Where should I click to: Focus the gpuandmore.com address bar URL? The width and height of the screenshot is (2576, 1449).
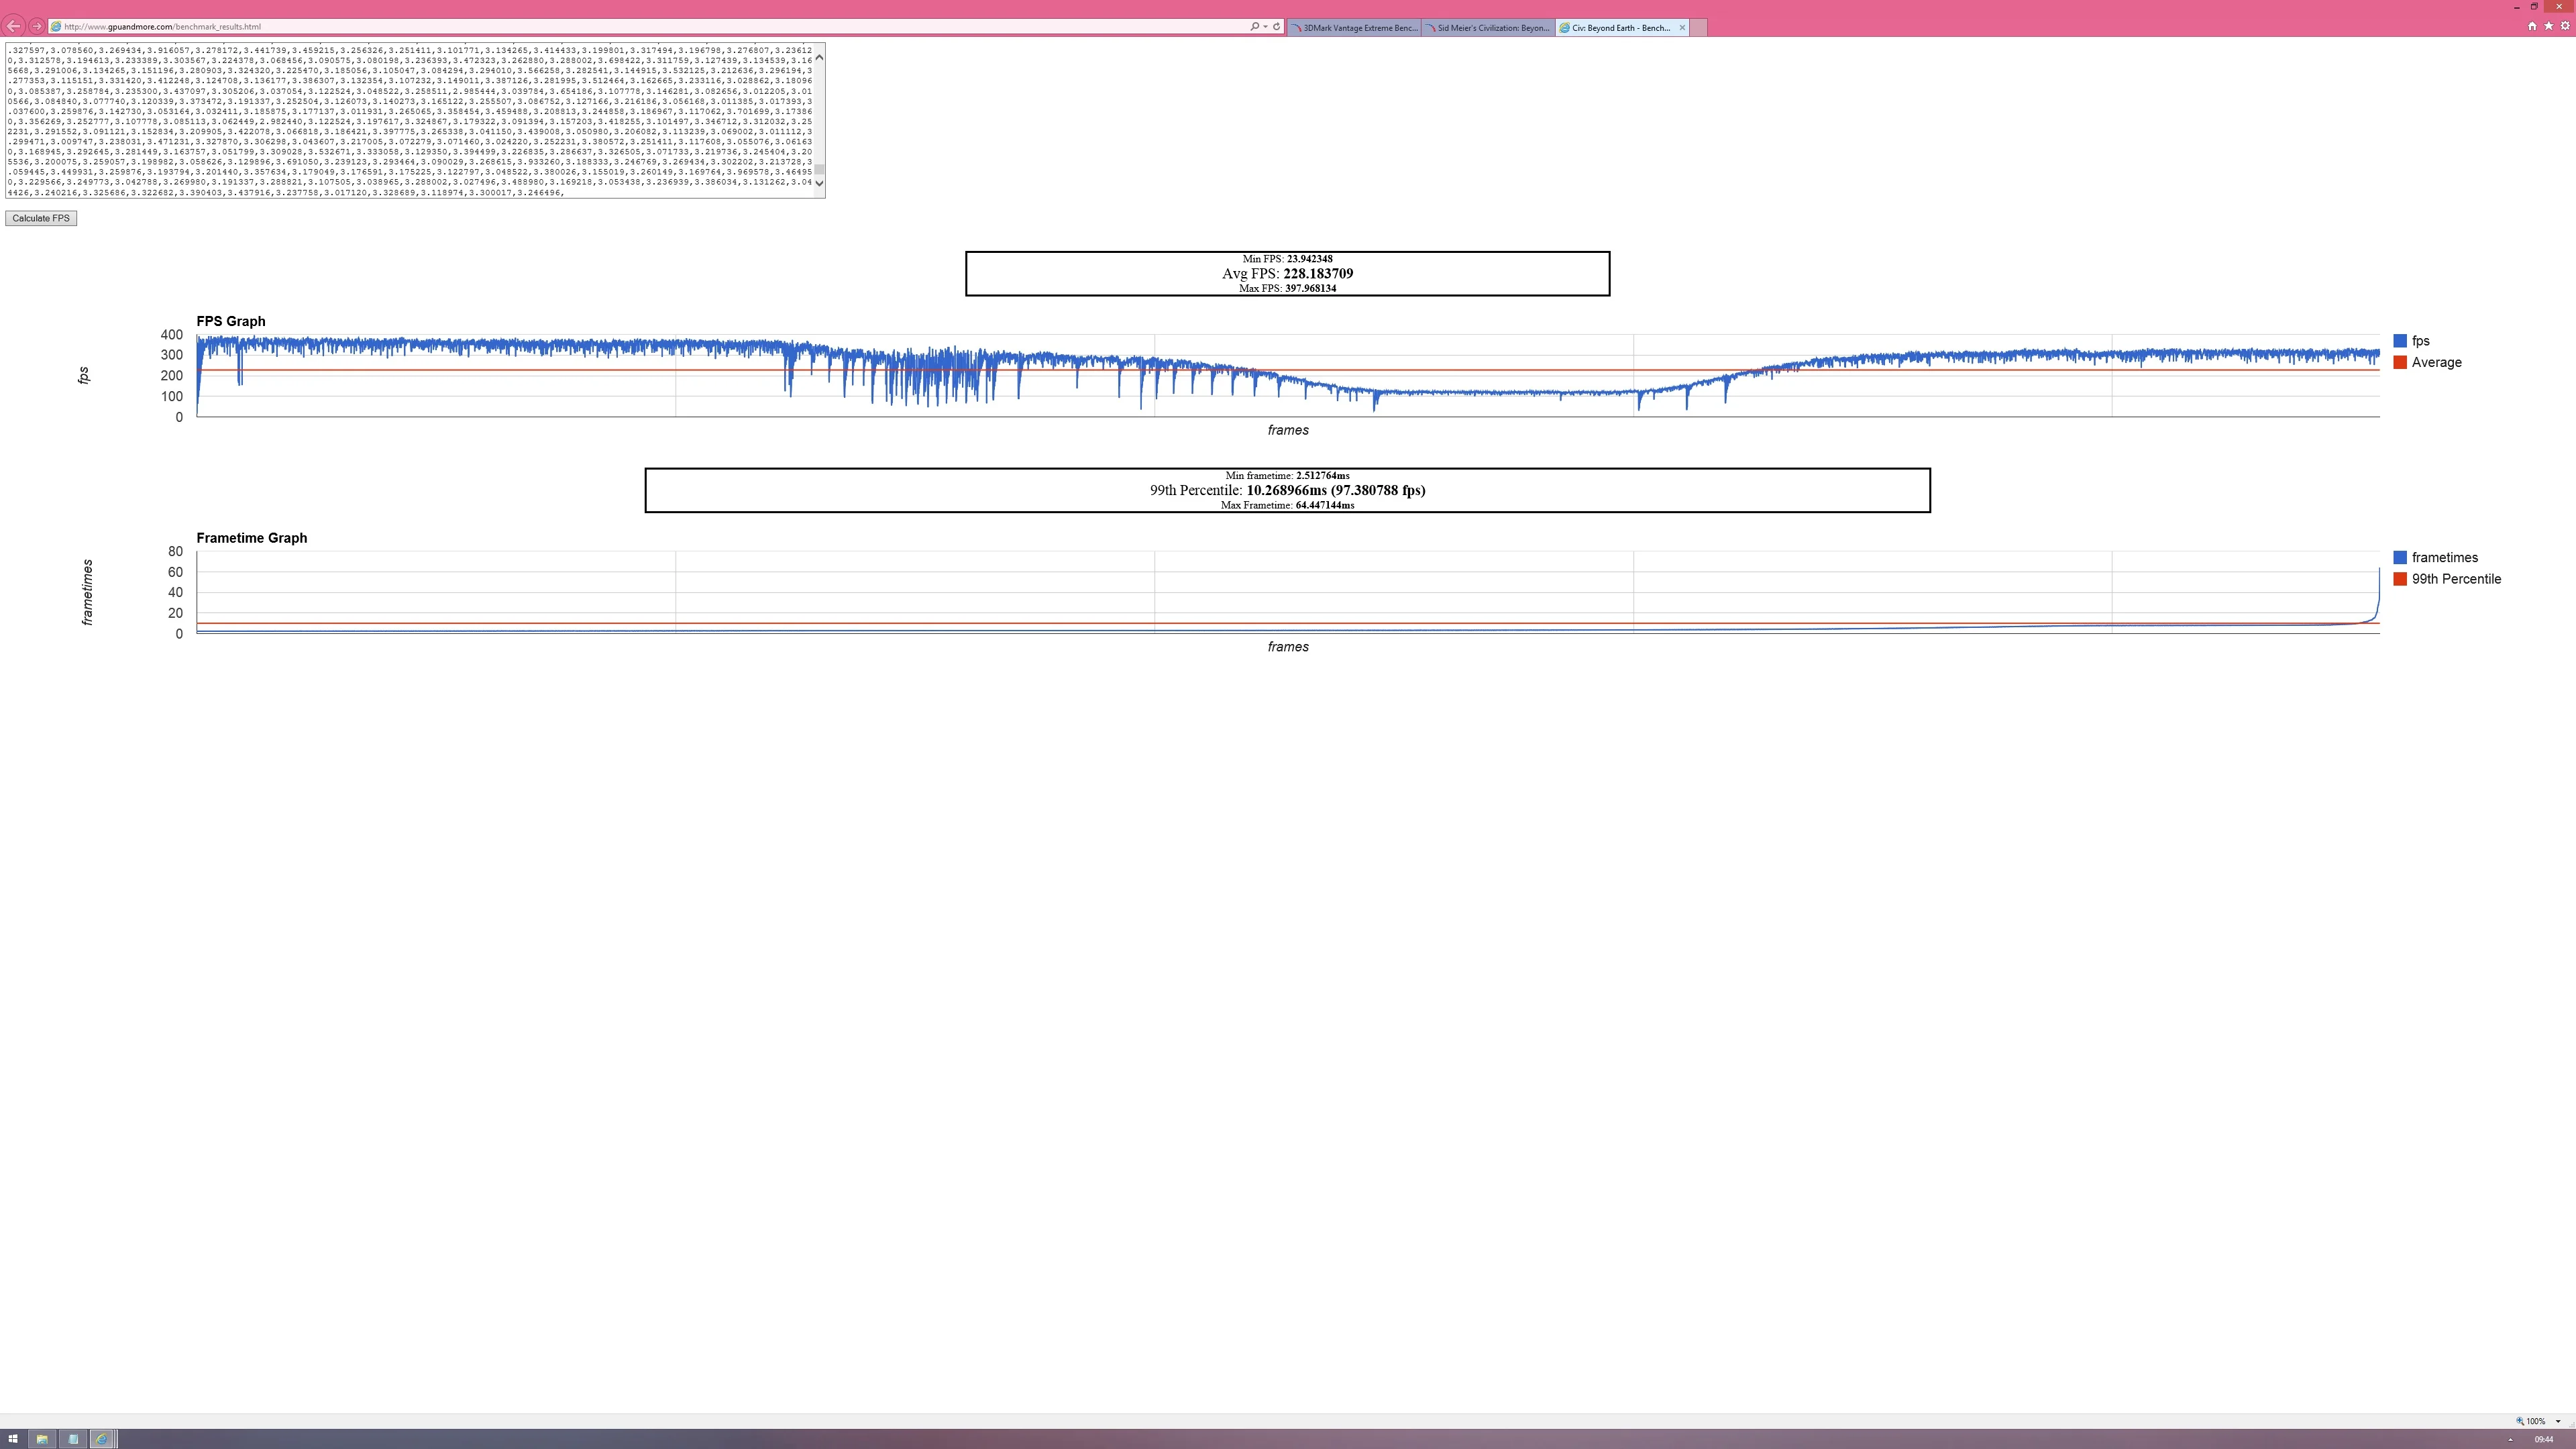coord(650,27)
